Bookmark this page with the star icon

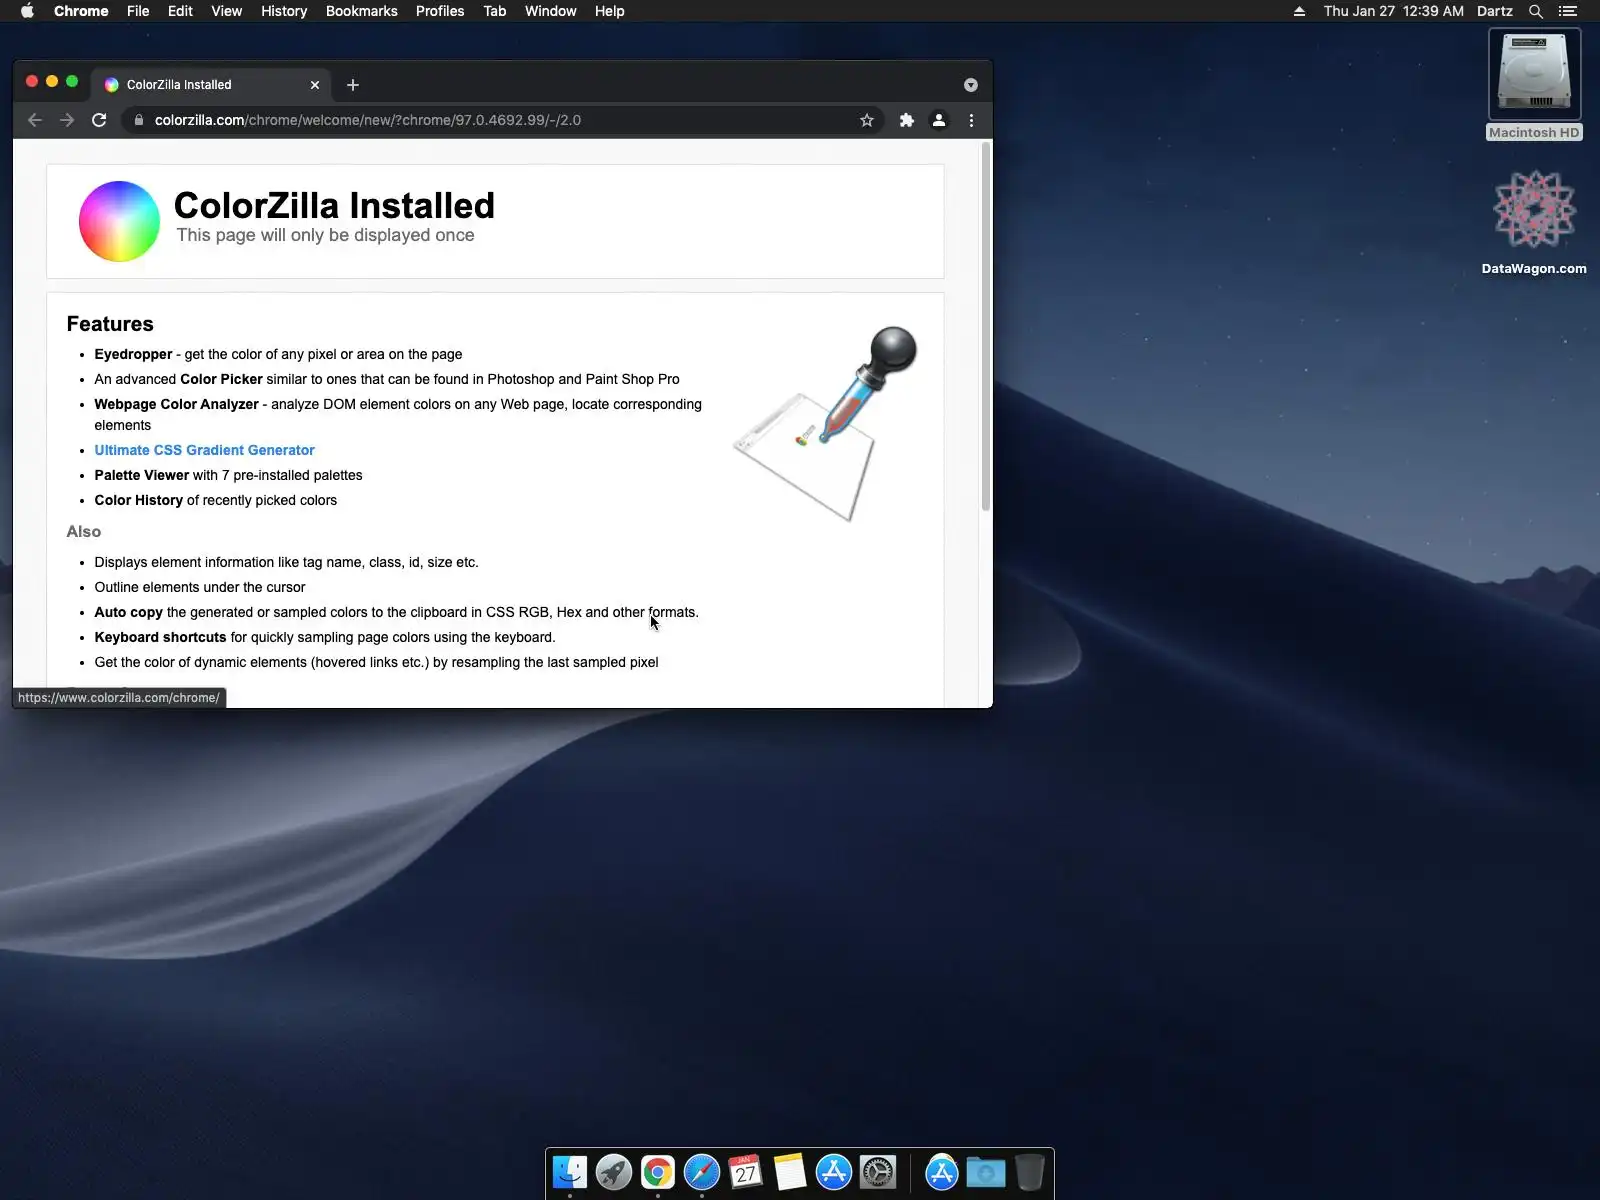[x=867, y=120]
